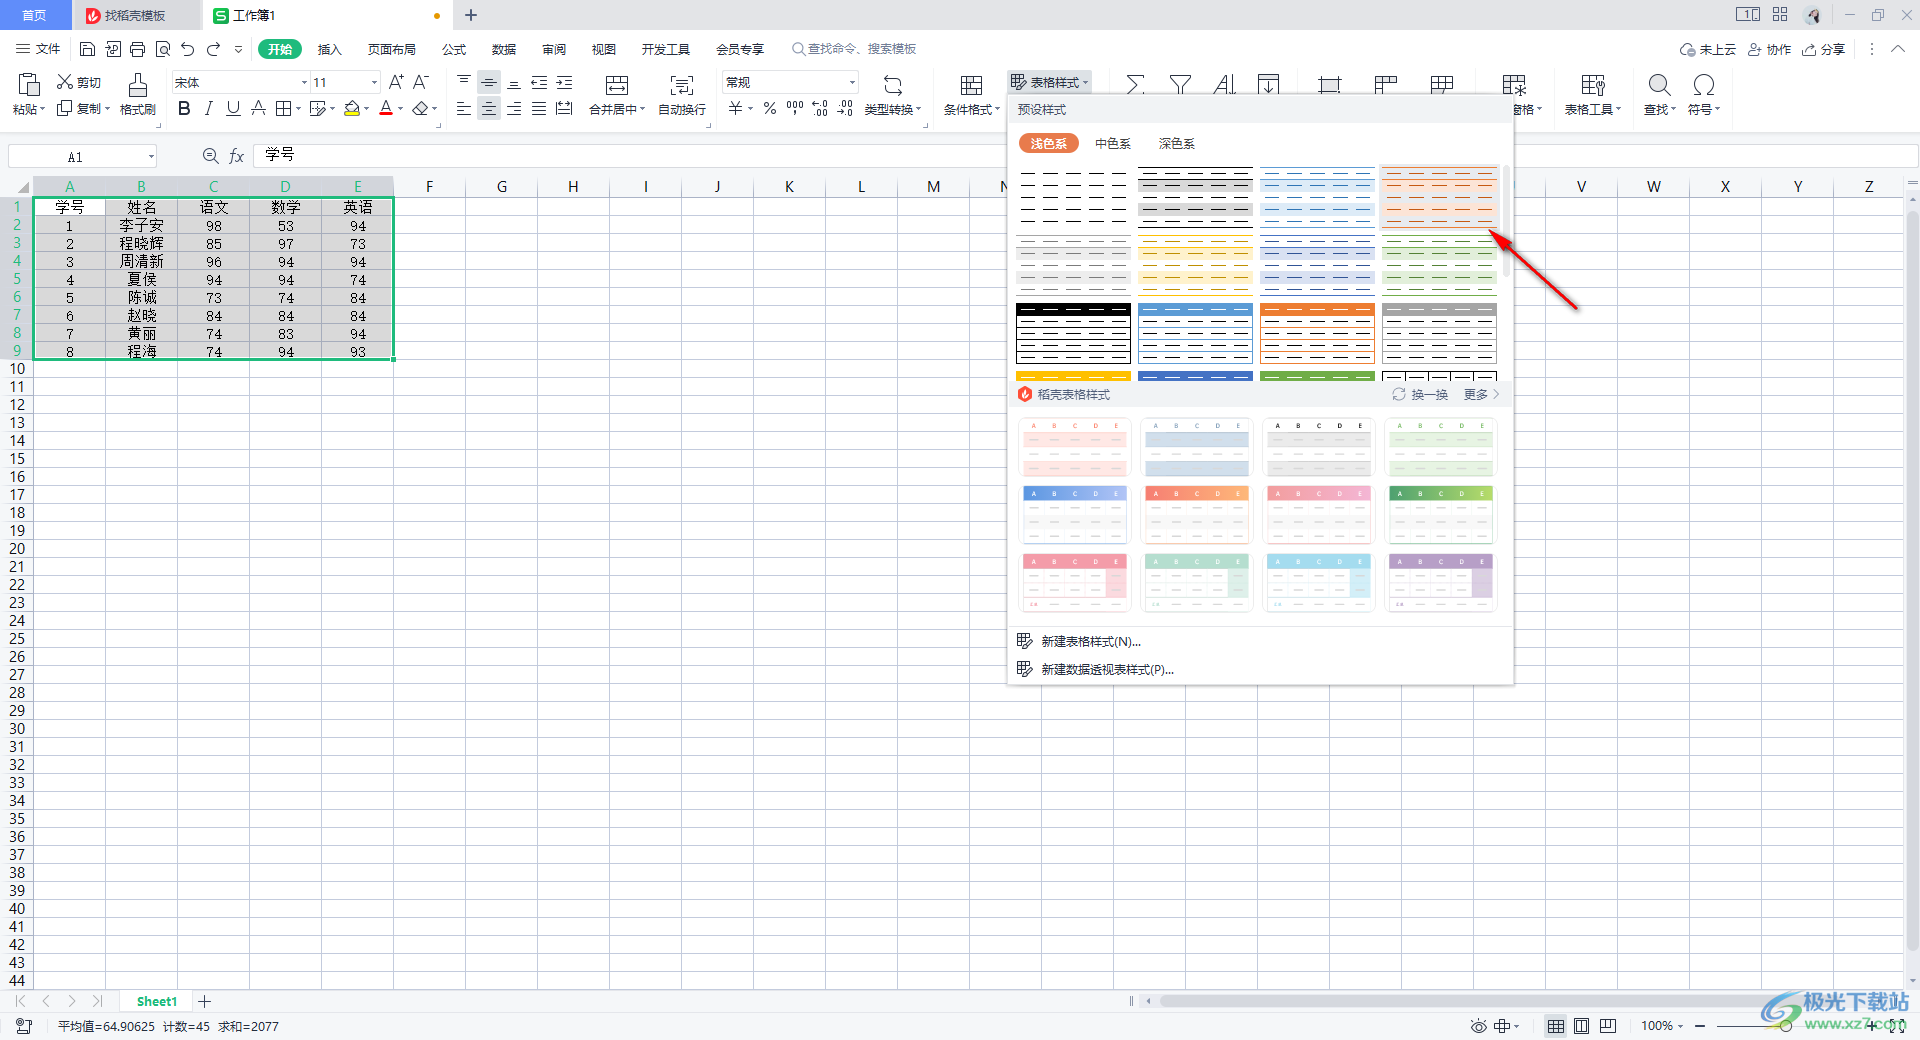The image size is (1920, 1040).
Task: Toggle Bold formatting
Action: (x=184, y=108)
